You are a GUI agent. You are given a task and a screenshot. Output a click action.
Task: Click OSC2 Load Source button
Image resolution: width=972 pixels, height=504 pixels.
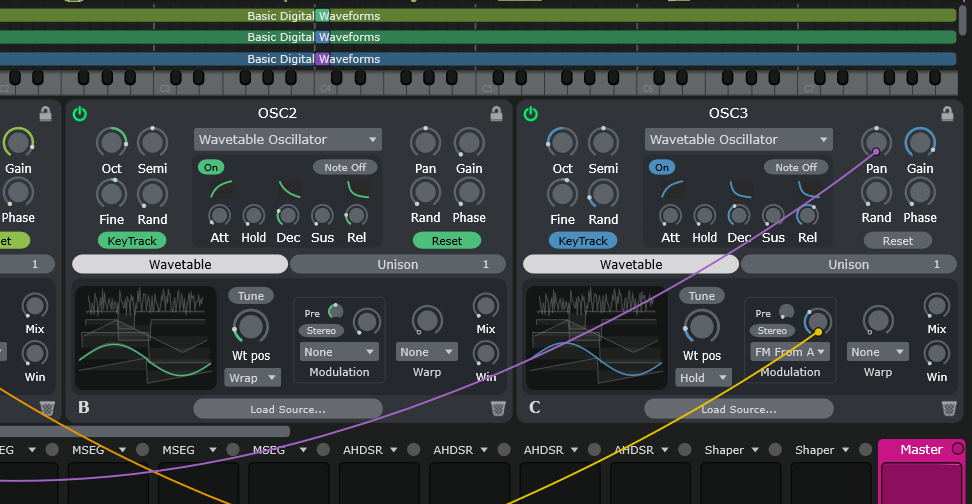click(288, 409)
